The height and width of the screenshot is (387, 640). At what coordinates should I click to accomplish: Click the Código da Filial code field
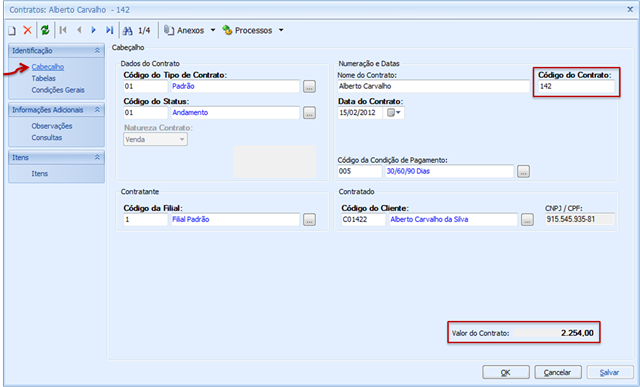145,220
